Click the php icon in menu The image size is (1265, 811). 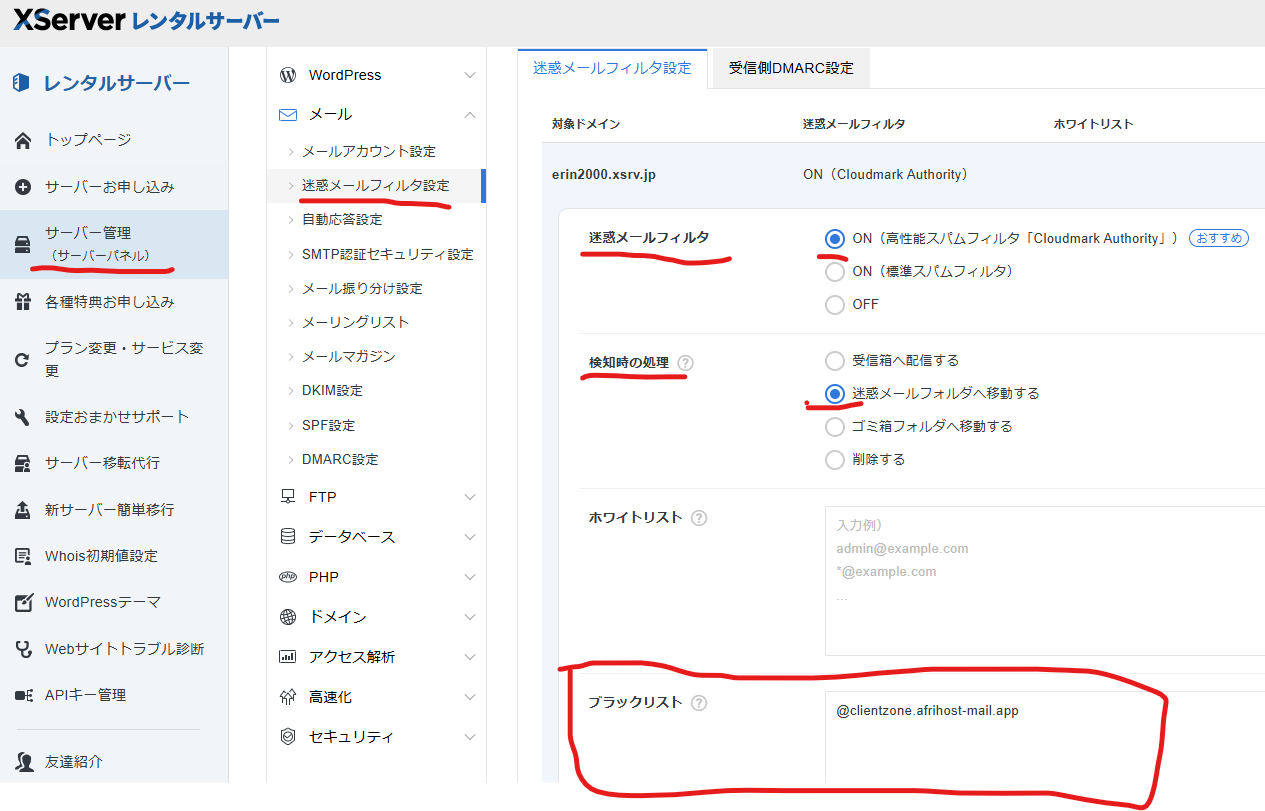[288, 577]
